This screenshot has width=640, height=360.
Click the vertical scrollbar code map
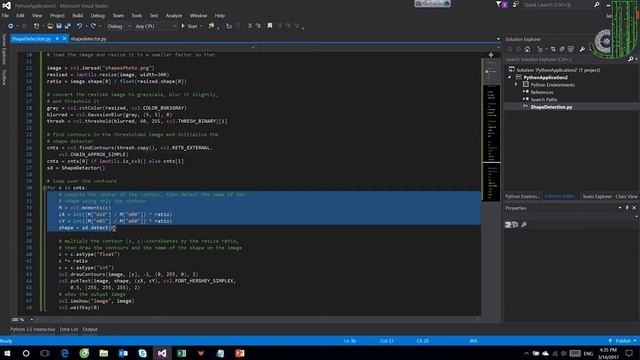click(x=491, y=130)
